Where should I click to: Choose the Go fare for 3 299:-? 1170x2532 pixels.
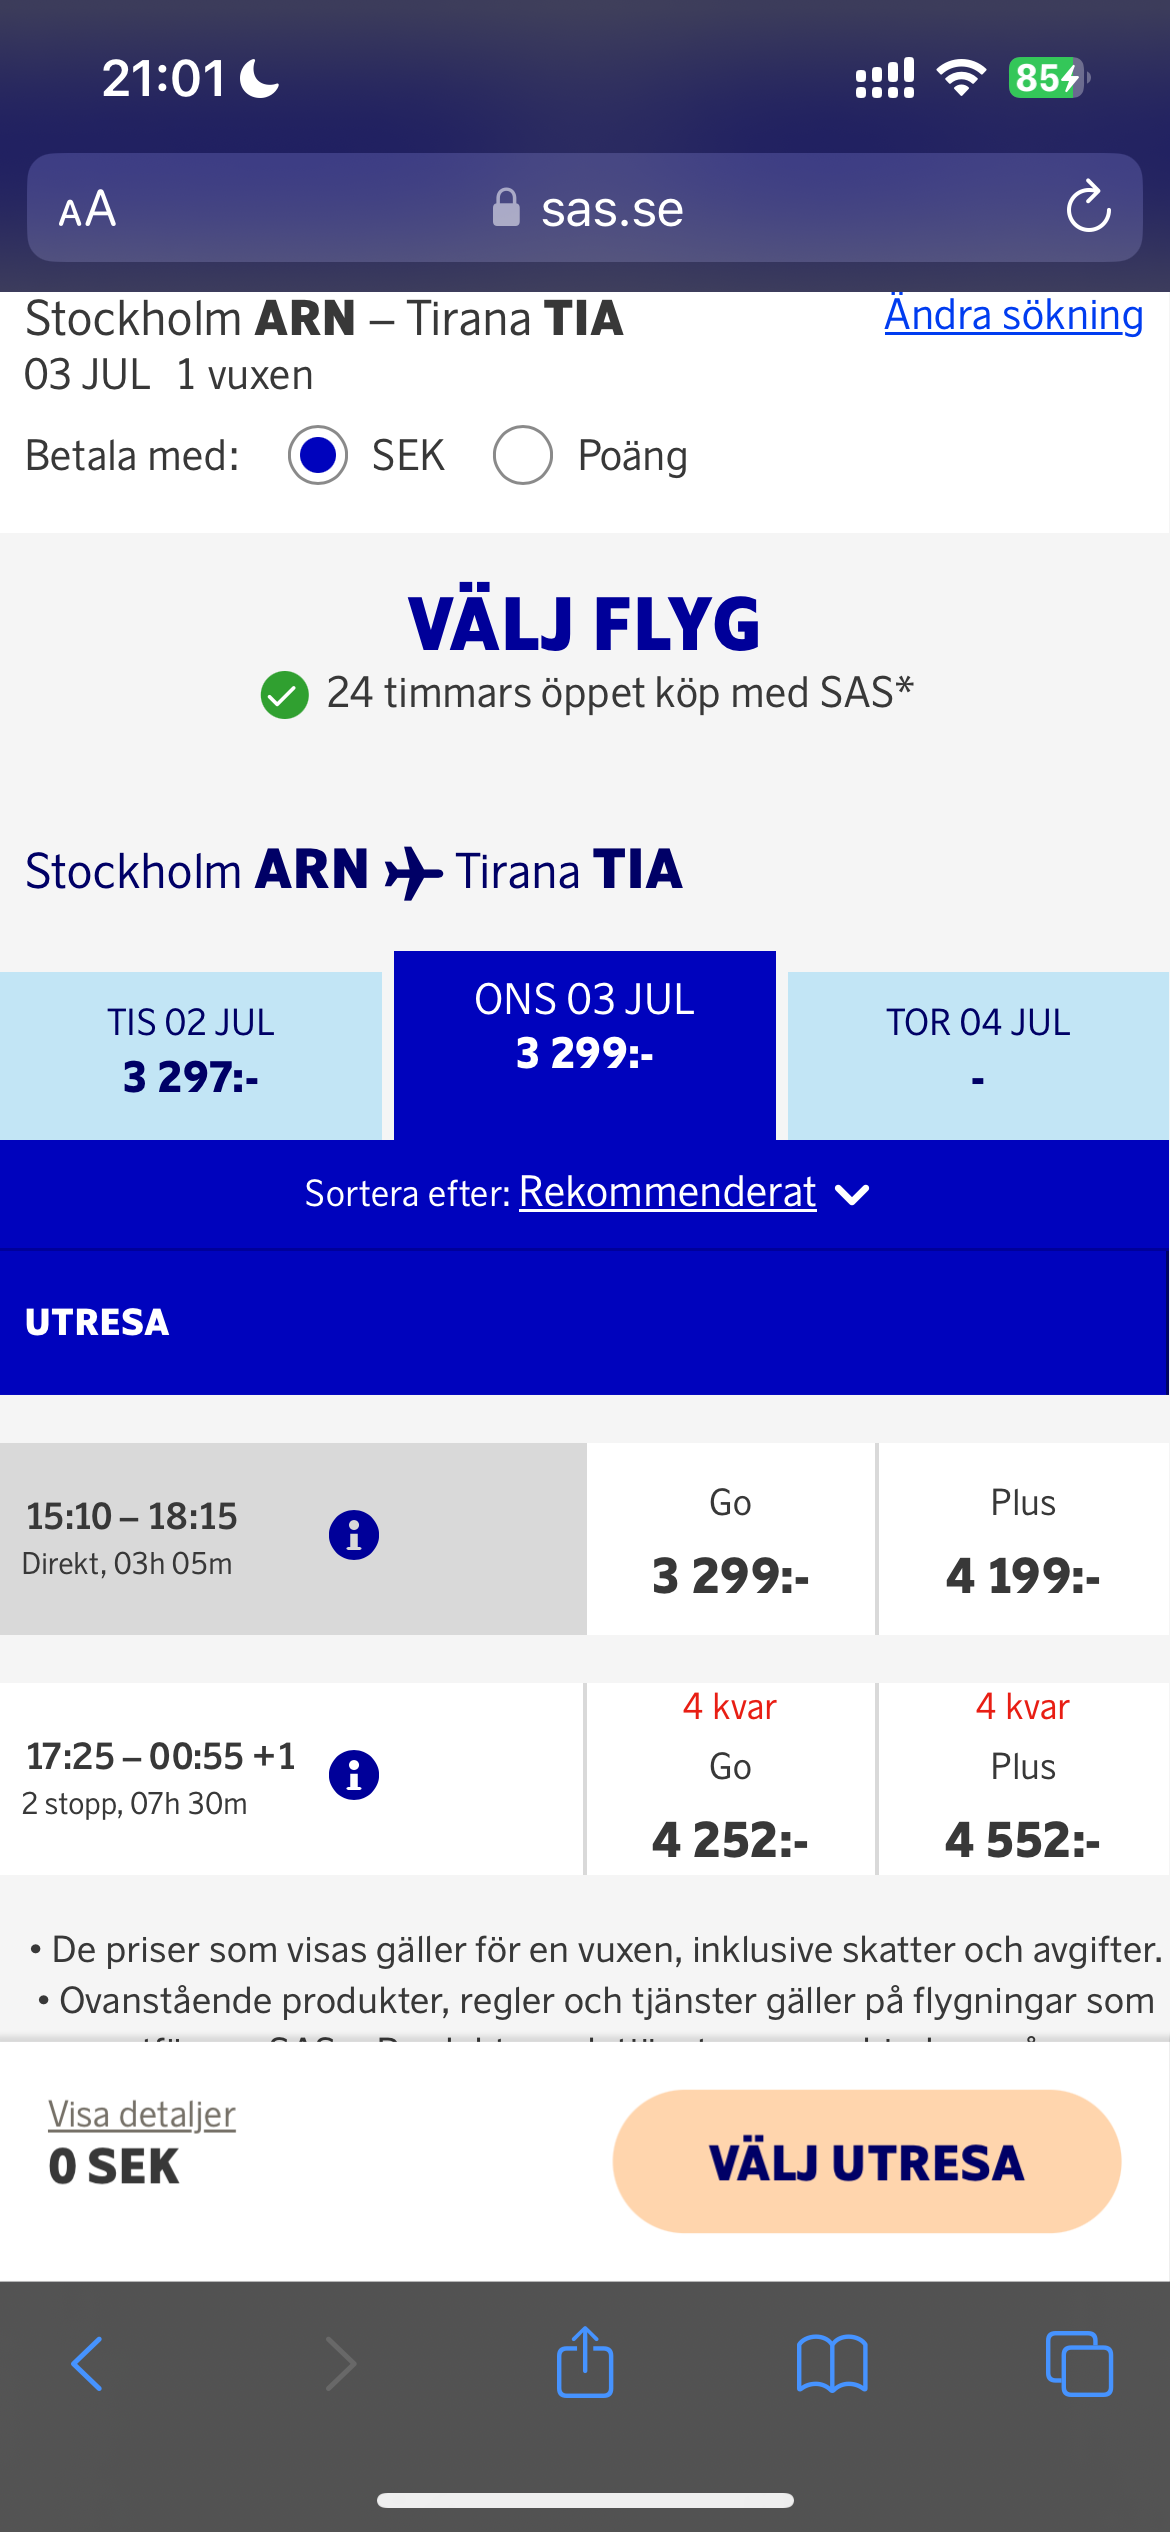click(731, 1541)
